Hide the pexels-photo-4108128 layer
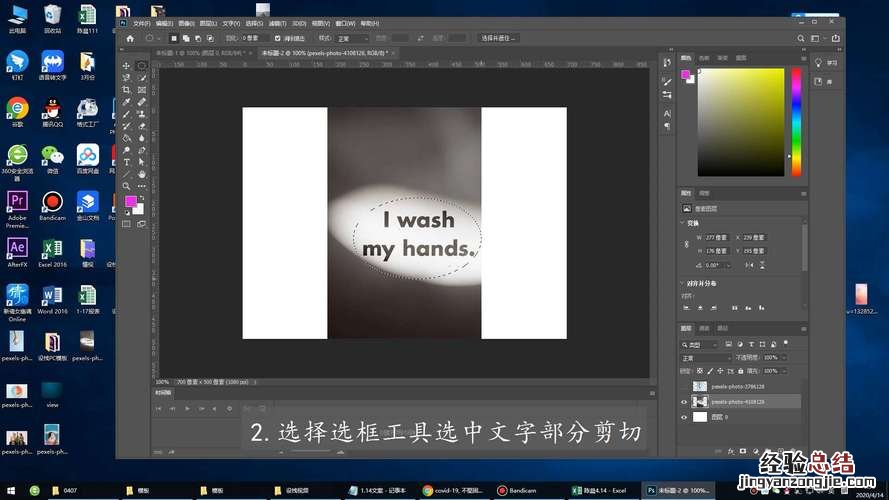 pyautogui.click(x=684, y=402)
